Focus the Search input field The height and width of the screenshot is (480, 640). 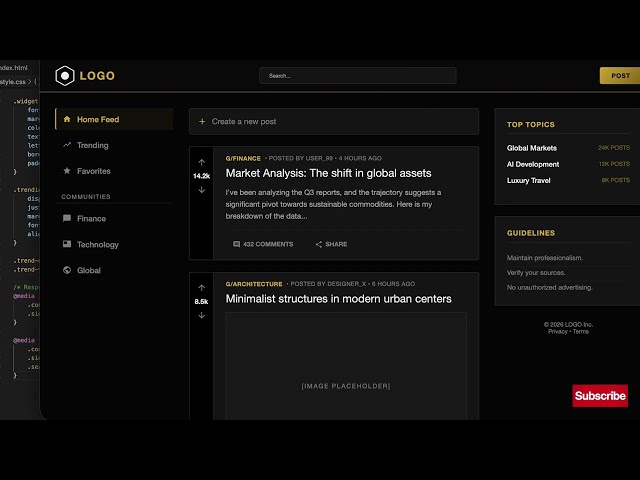coord(358,76)
